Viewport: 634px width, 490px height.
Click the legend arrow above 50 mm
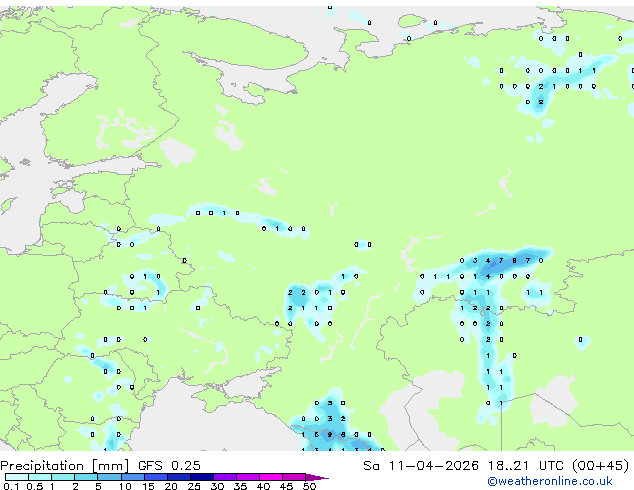tap(317, 477)
